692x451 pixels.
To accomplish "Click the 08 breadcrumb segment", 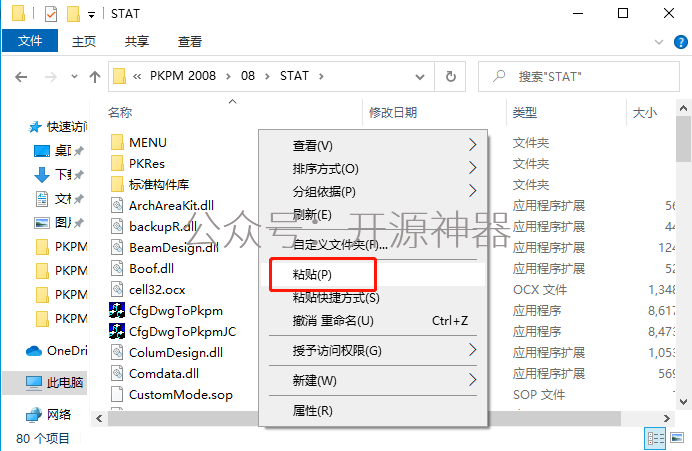I will click(x=248, y=76).
